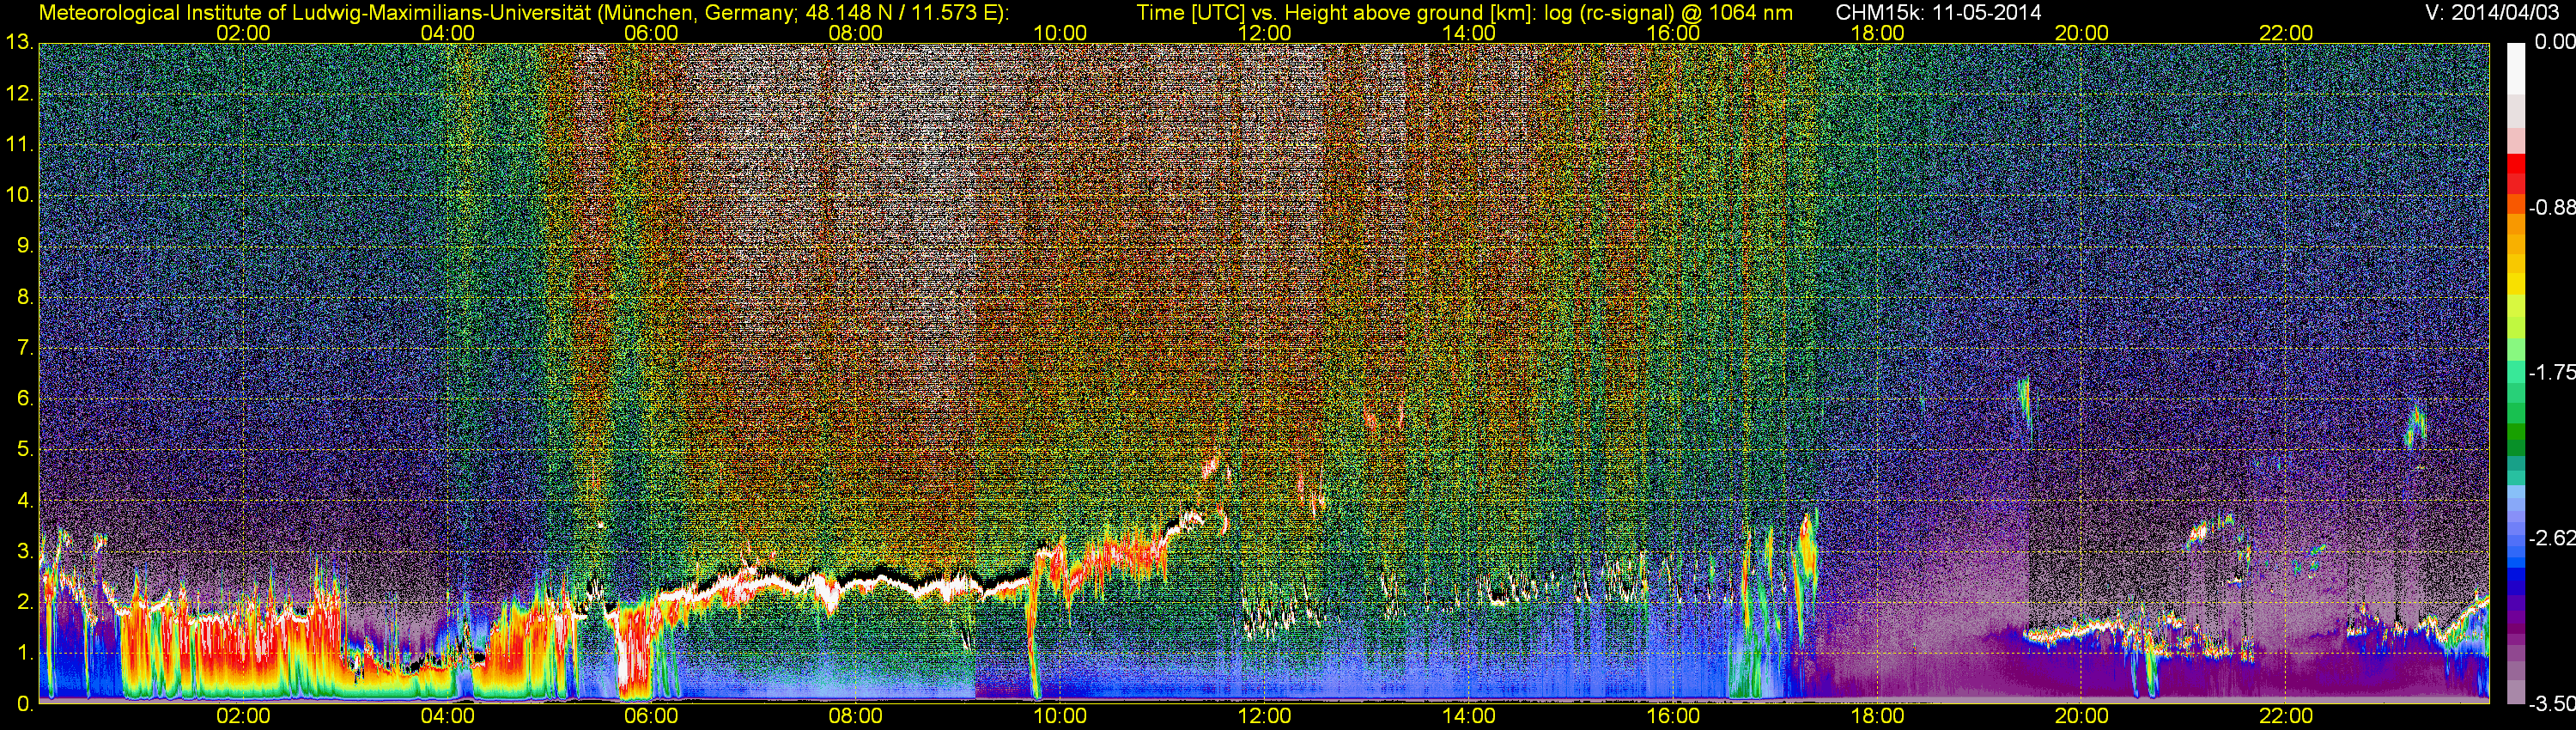2576x730 pixels.
Task: Click the Meteorological Institute title text
Action: coord(524,13)
